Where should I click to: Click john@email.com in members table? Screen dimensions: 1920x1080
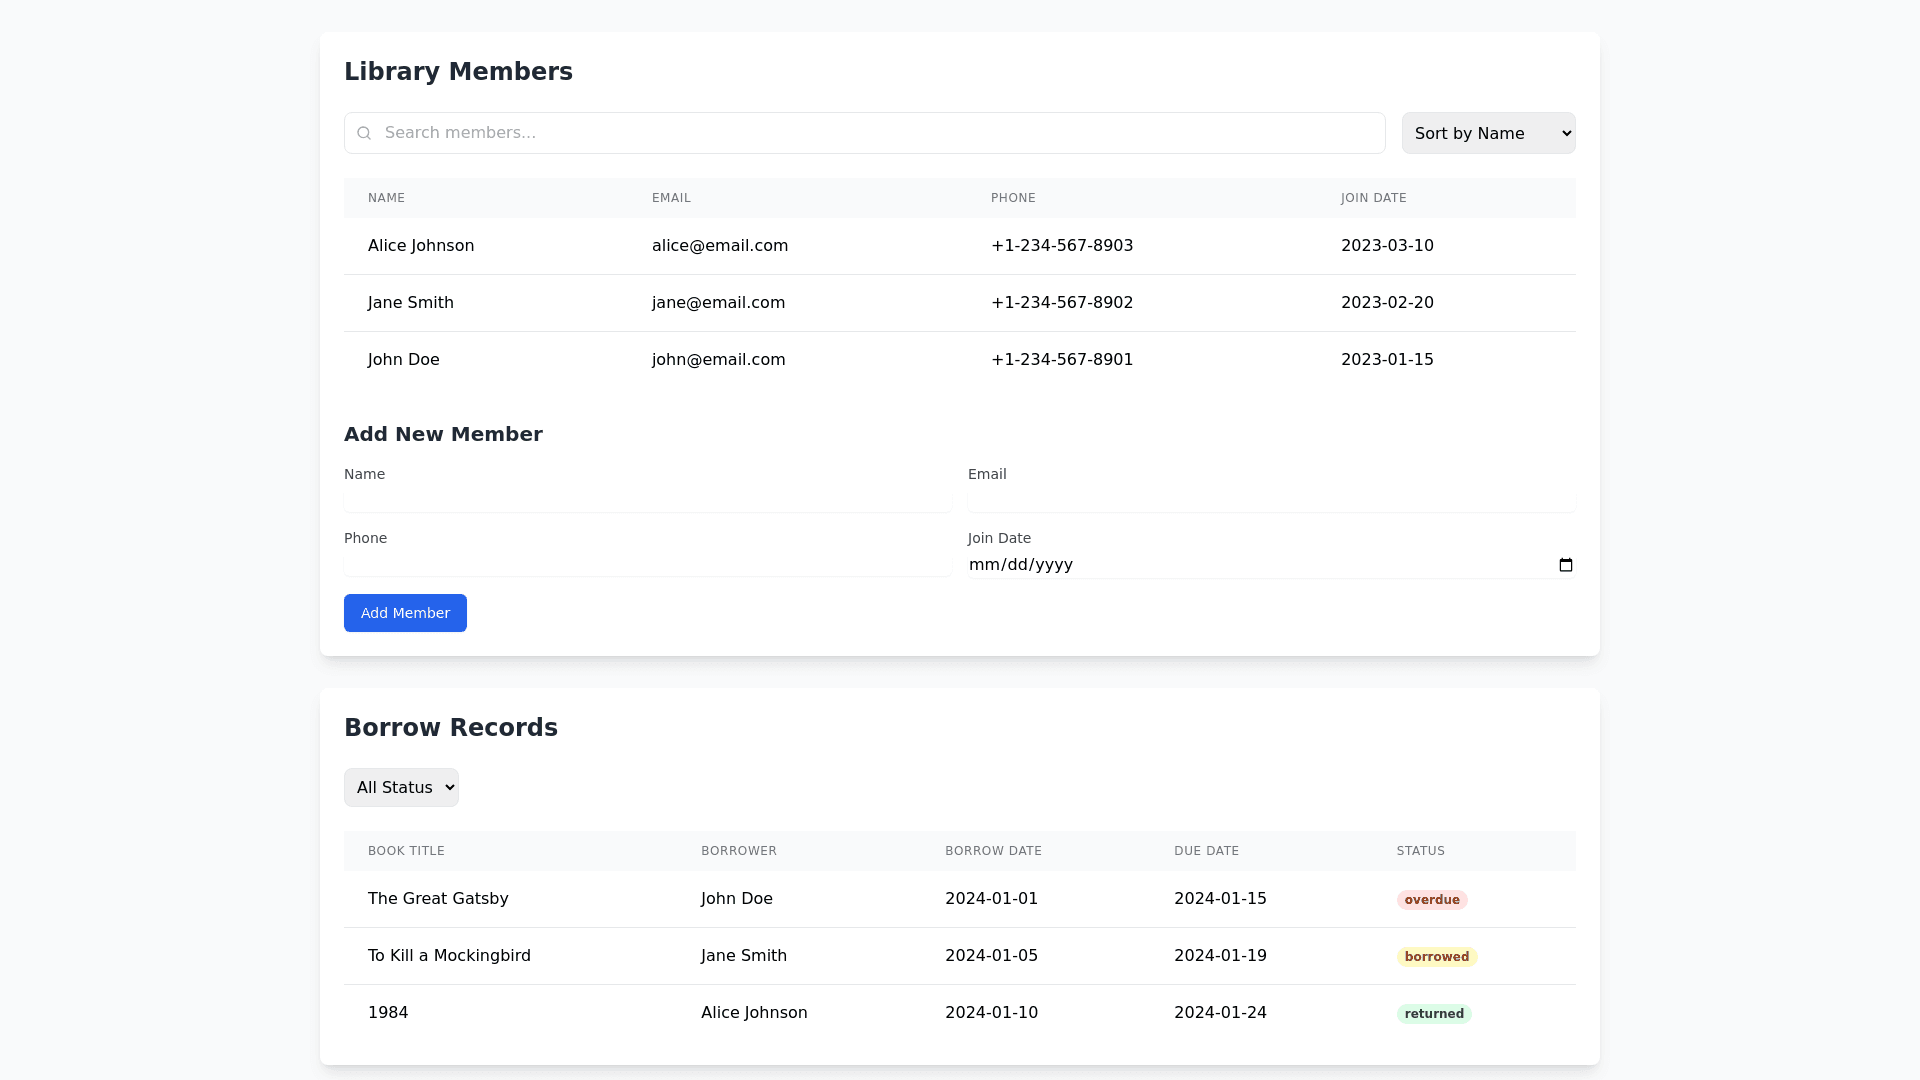pos(718,360)
